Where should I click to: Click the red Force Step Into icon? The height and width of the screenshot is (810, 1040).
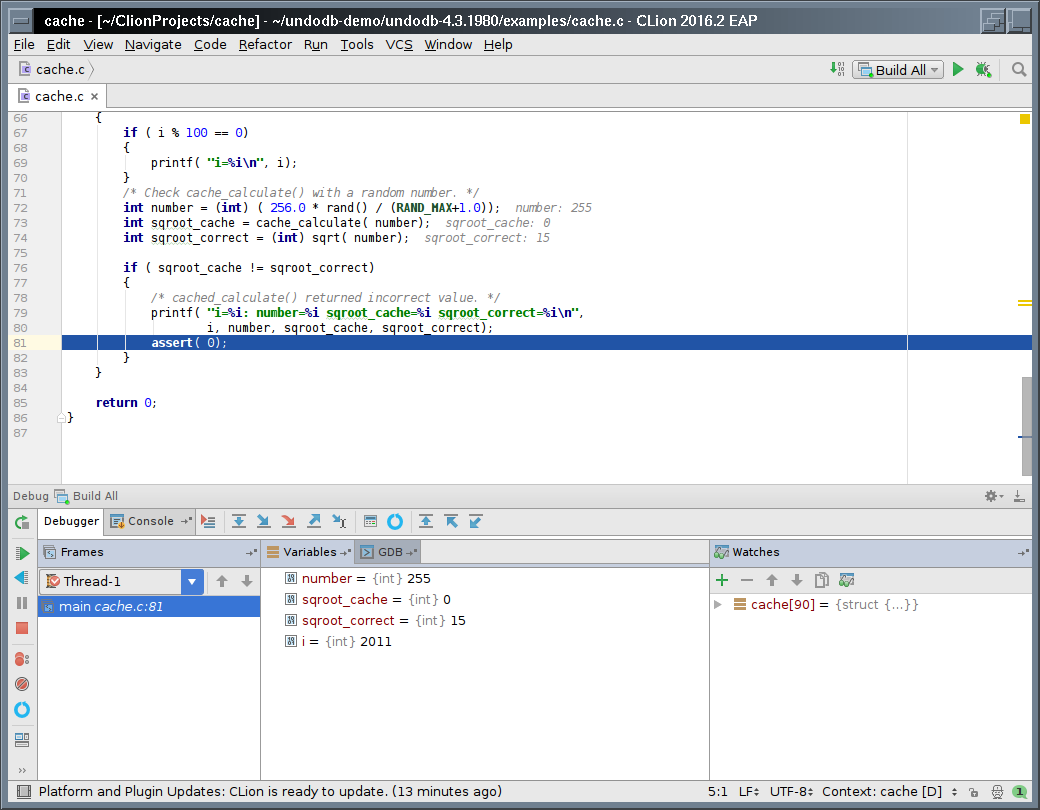click(289, 522)
